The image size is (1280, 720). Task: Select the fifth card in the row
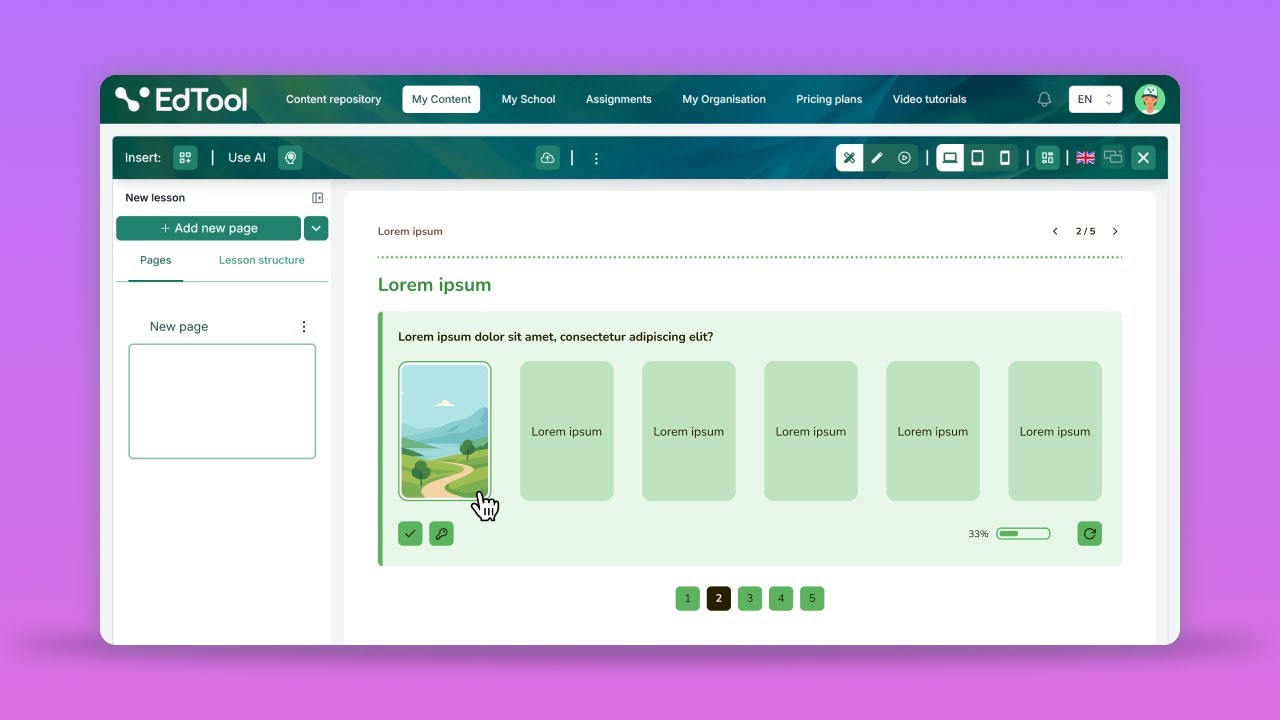[933, 431]
